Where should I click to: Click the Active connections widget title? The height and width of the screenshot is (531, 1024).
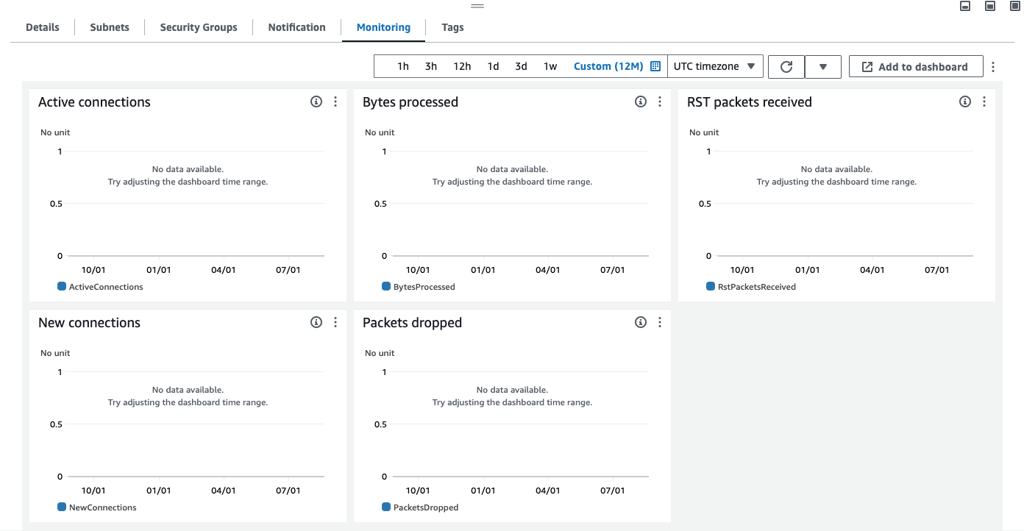tap(94, 102)
